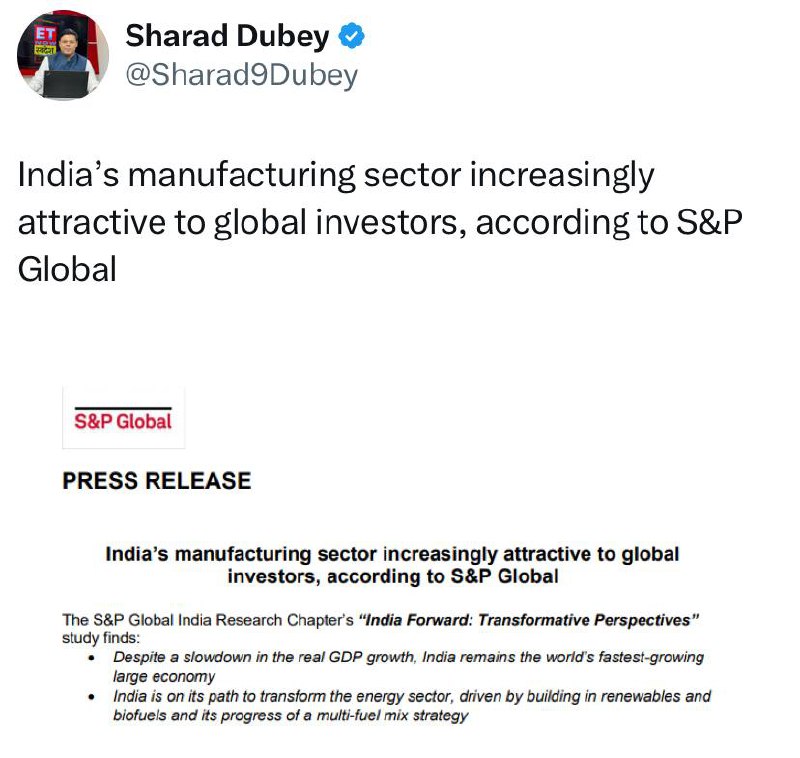Image resolution: width=800 pixels, height=758 pixels.
Task: Click the second bullet point dot
Action: click(92, 697)
